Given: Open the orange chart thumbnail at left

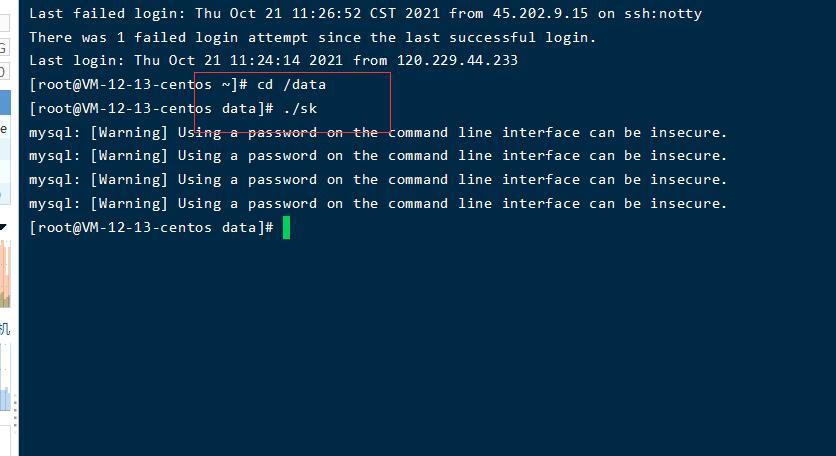Looking at the screenshot, I should 5,273.
